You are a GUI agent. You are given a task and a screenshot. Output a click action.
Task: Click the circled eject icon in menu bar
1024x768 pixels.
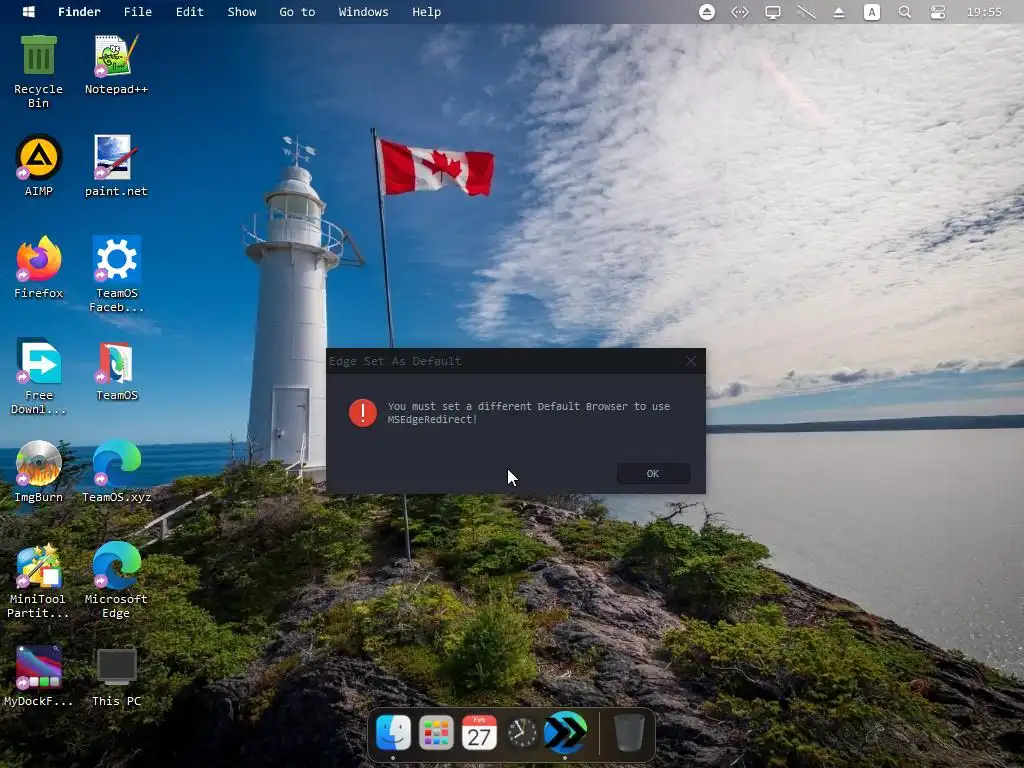707,12
